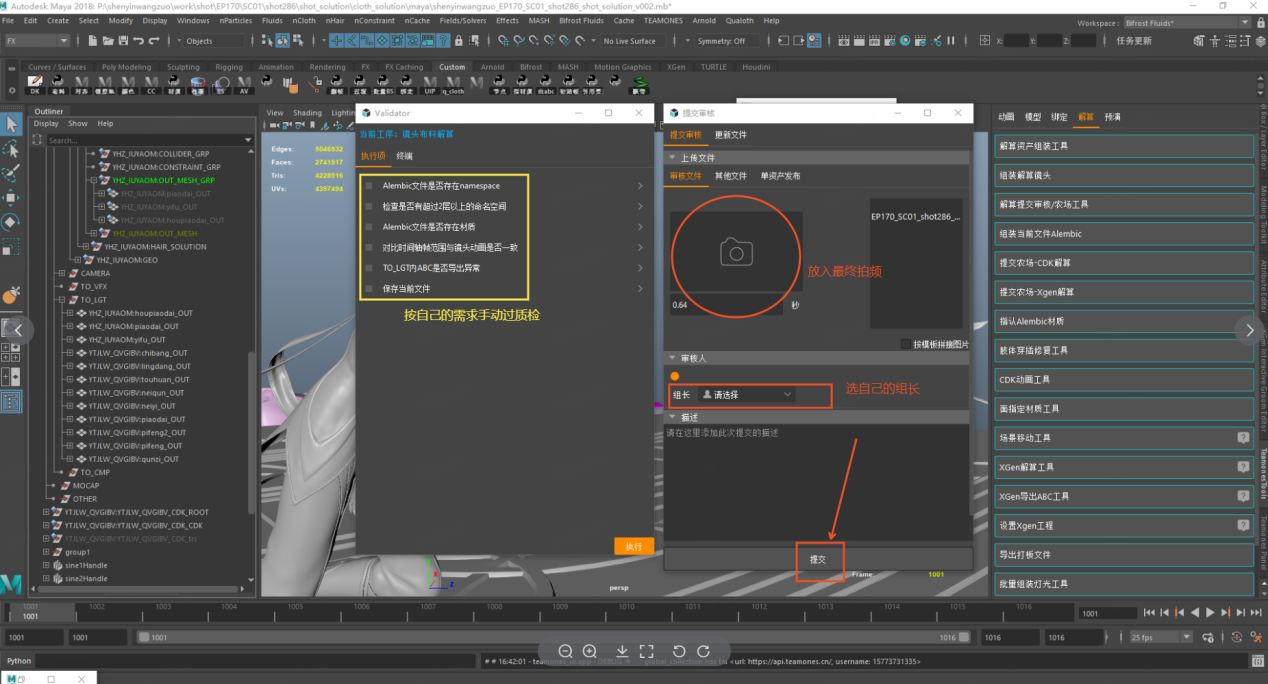Open the 组长 '请选择' dropdown
Image resolution: width=1268 pixels, height=684 pixels.
pyautogui.click(x=748, y=395)
